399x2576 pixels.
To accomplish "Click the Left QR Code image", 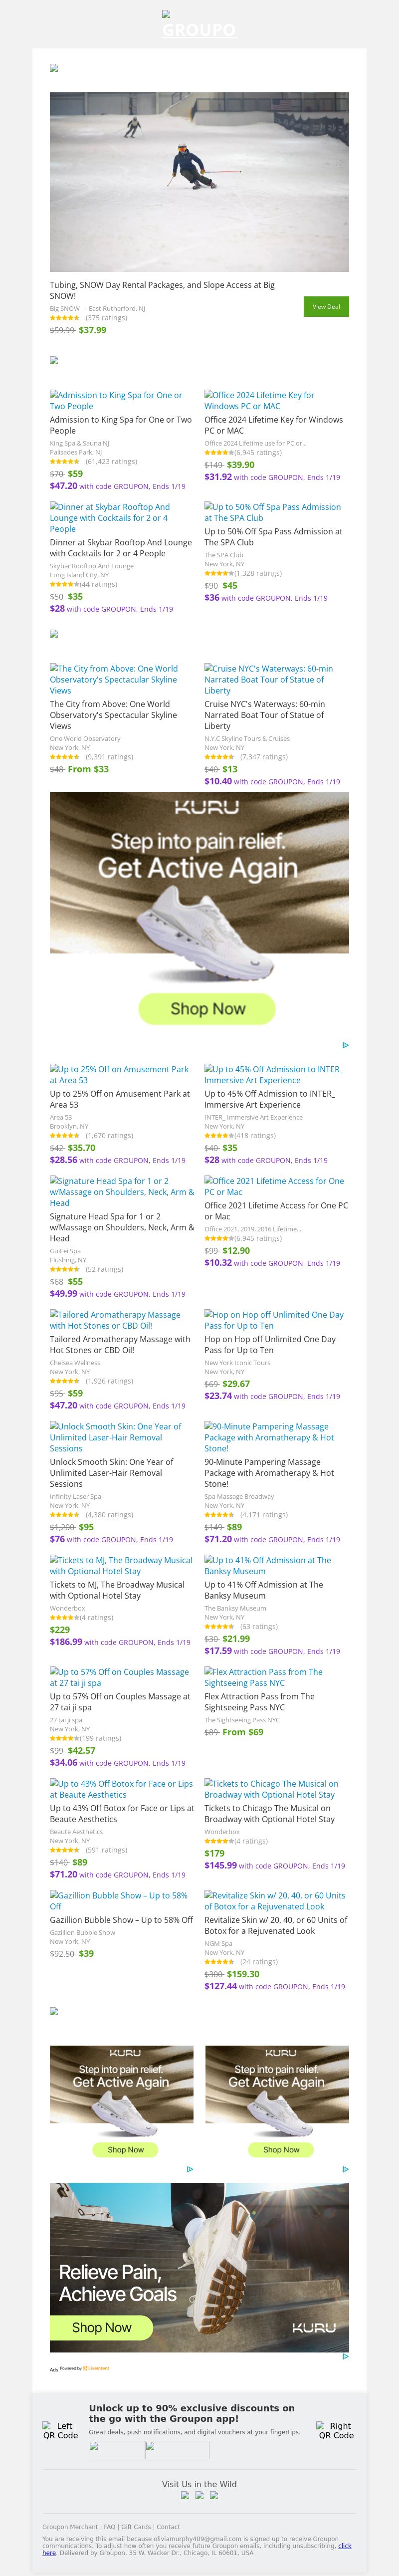I will click(60, 2430).
